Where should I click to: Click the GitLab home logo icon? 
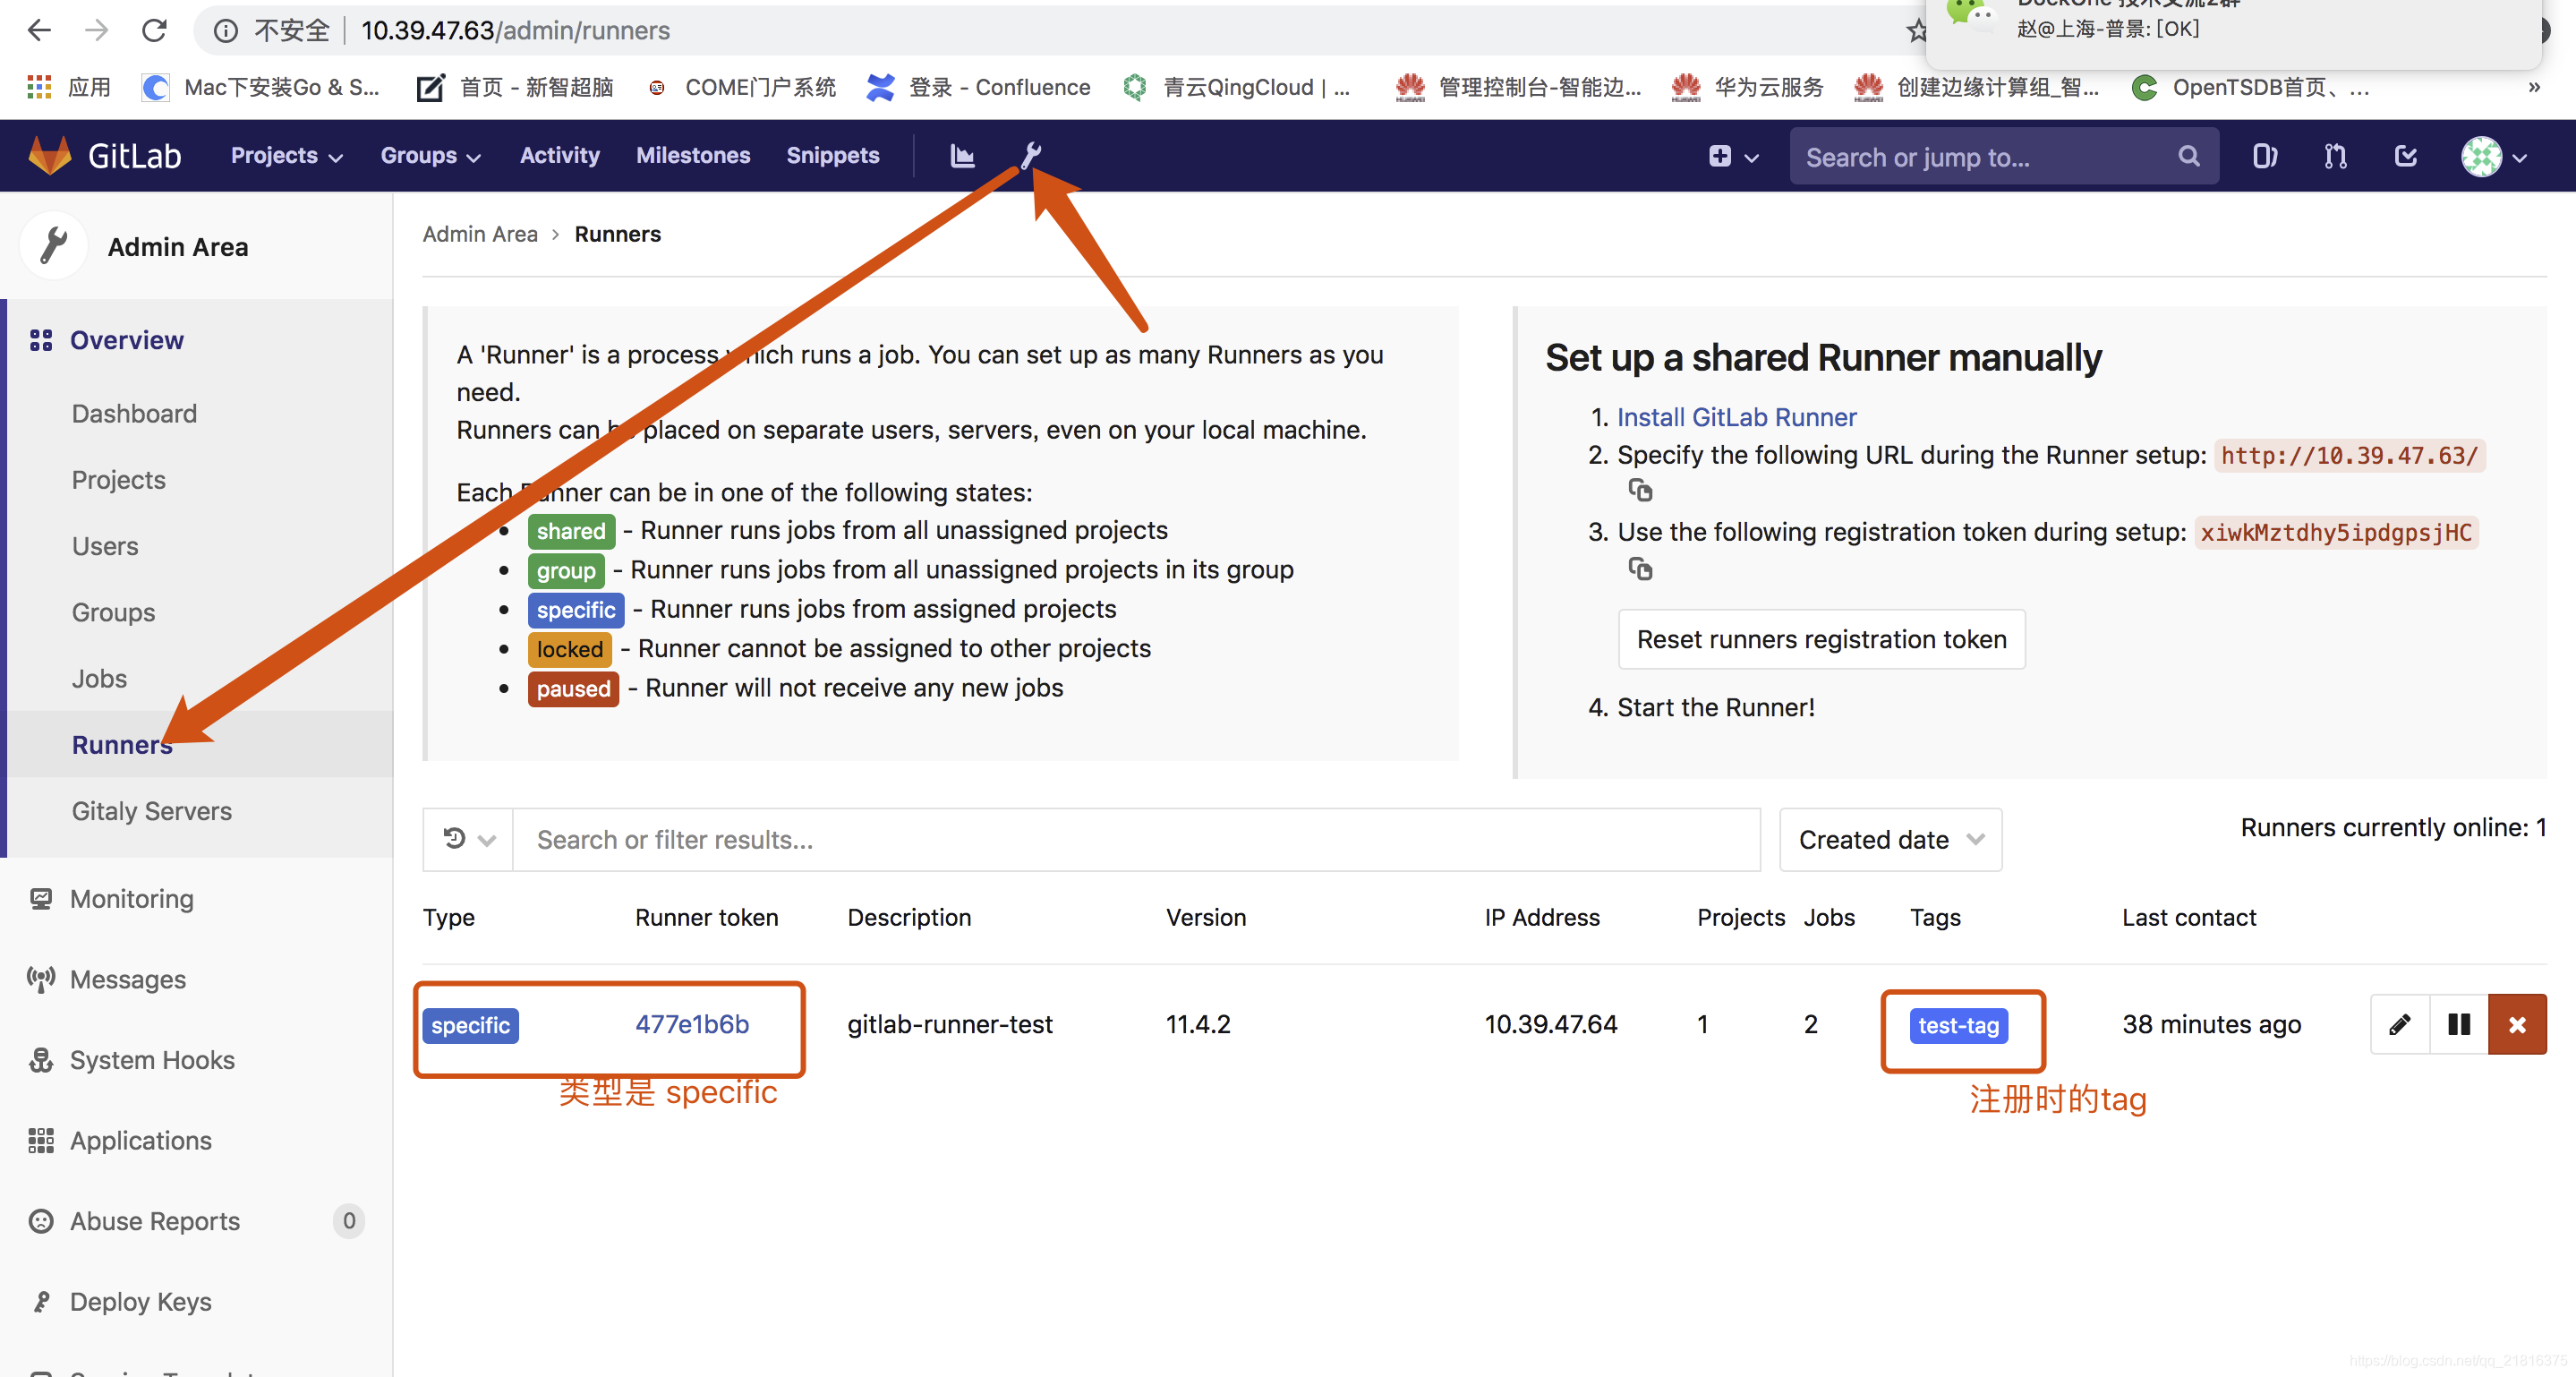[49, 155]
